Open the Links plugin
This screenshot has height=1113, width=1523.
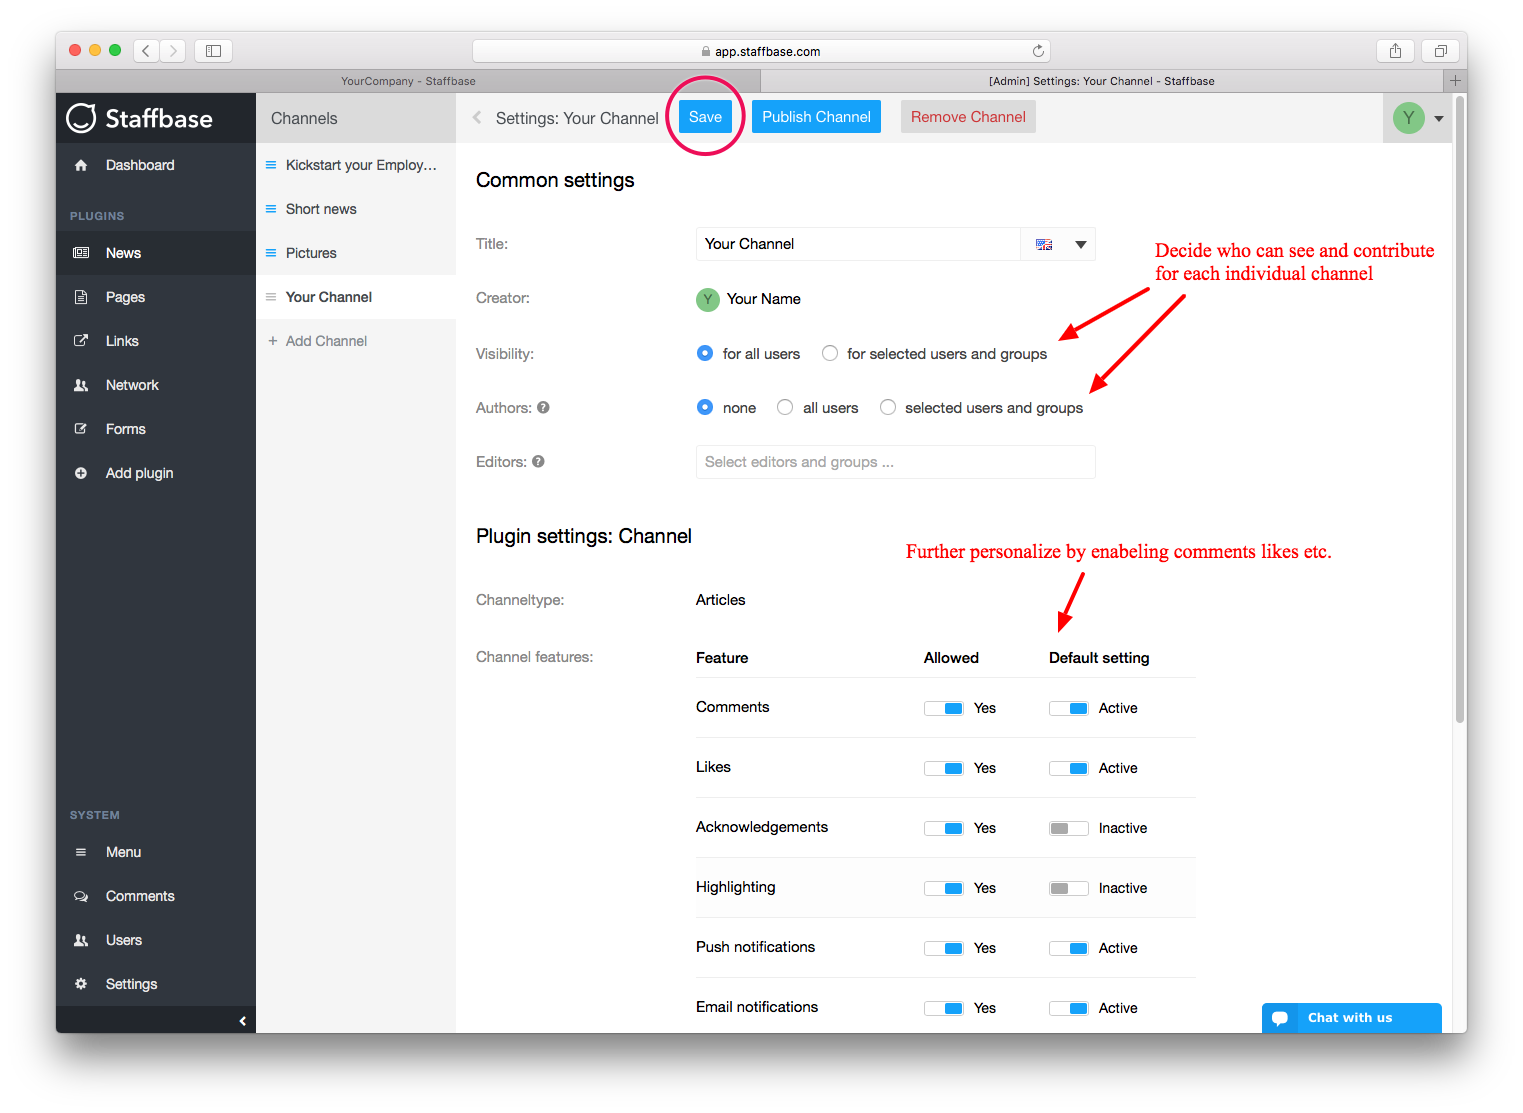click(x=121, y=340)
